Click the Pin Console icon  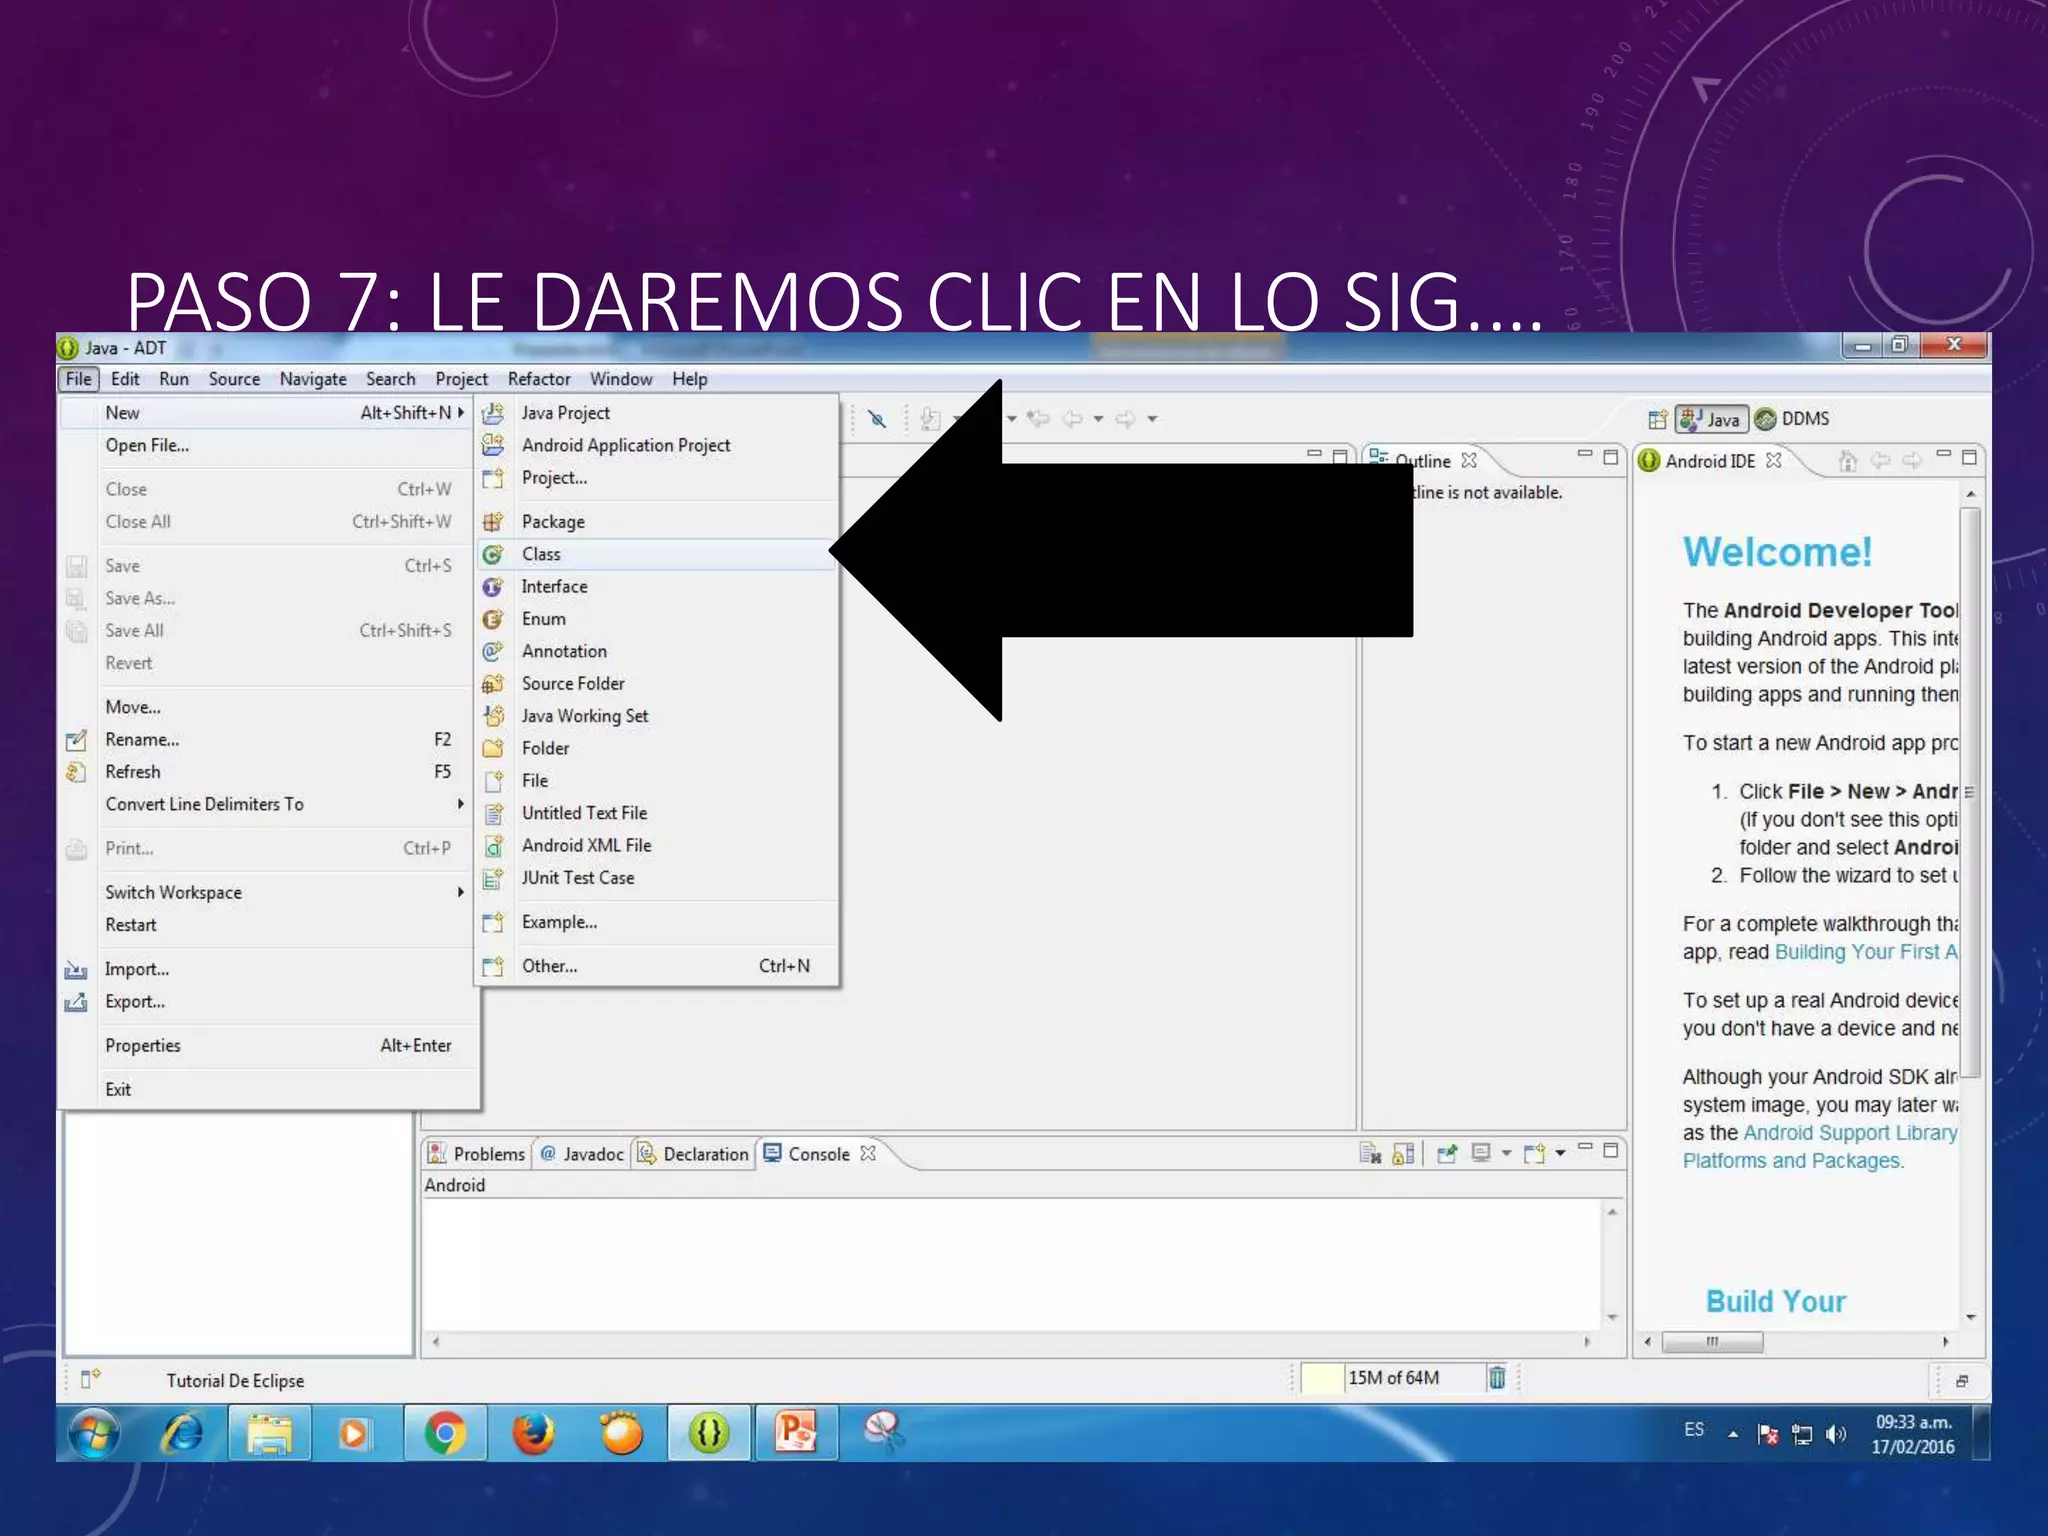click(x=1446, y=1154)
